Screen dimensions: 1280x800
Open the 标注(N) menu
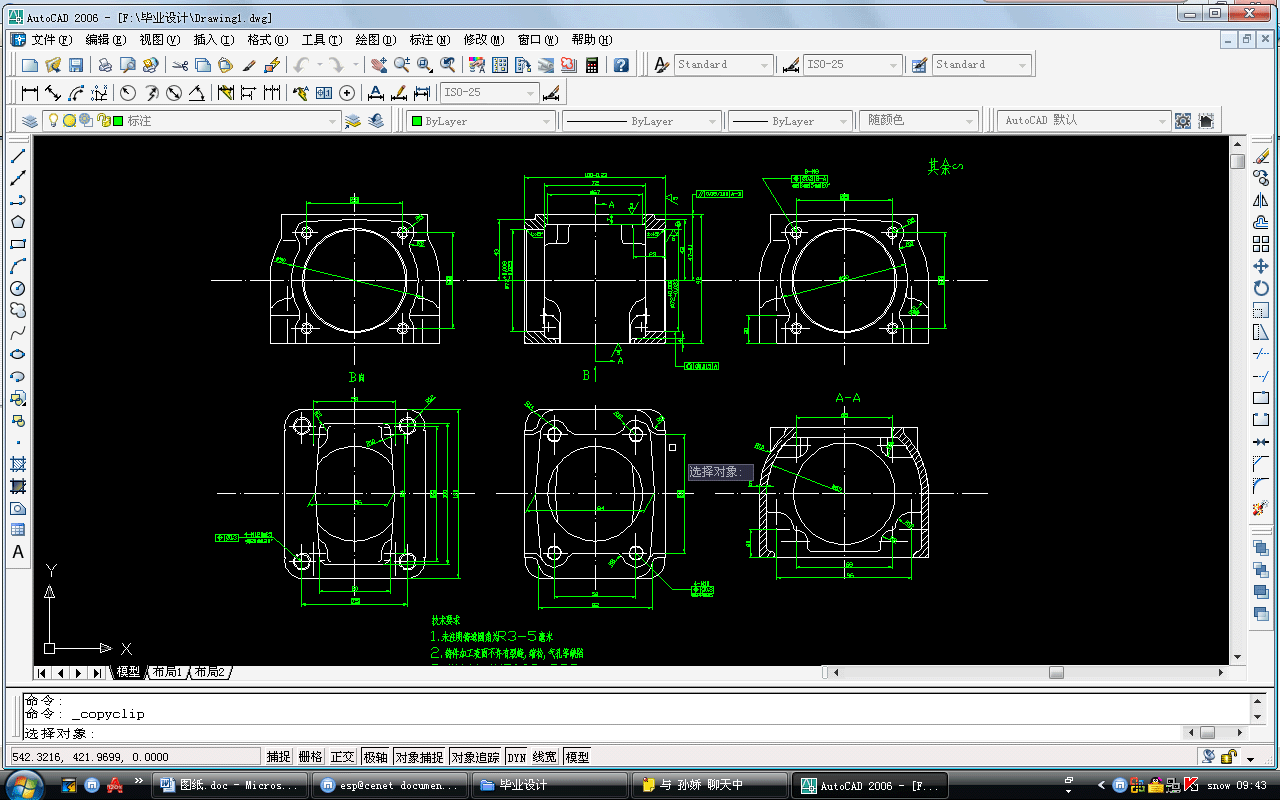pos(430,40)
